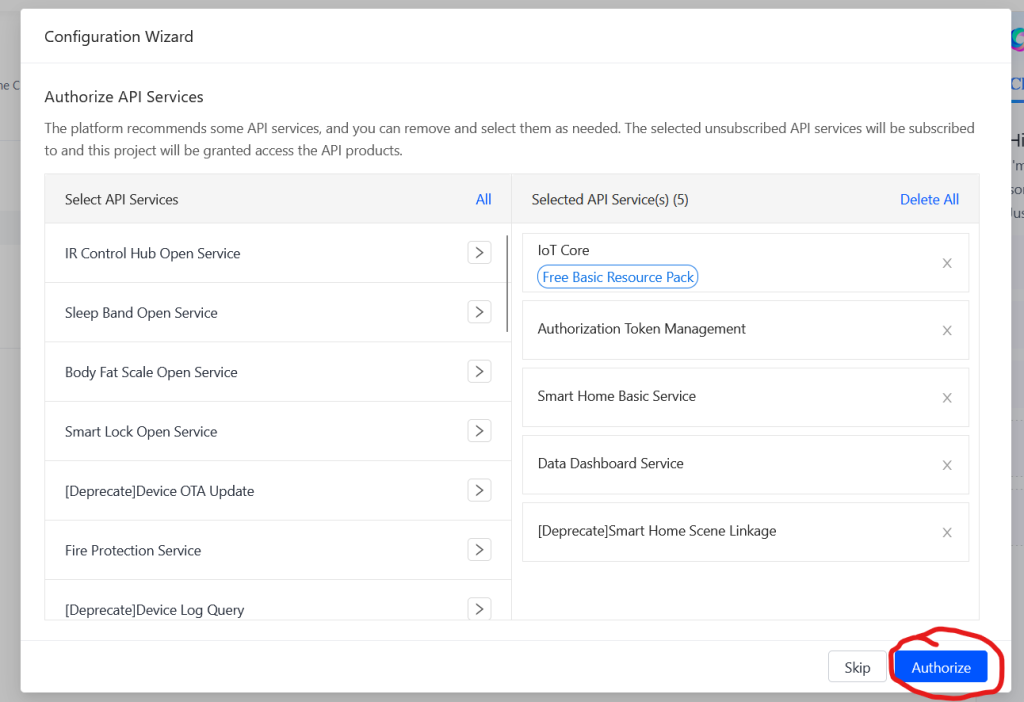Viewport: 1024px width, 702px height.
Task: Remove Data Dashboard Service
Action: (x=947, y=465)
